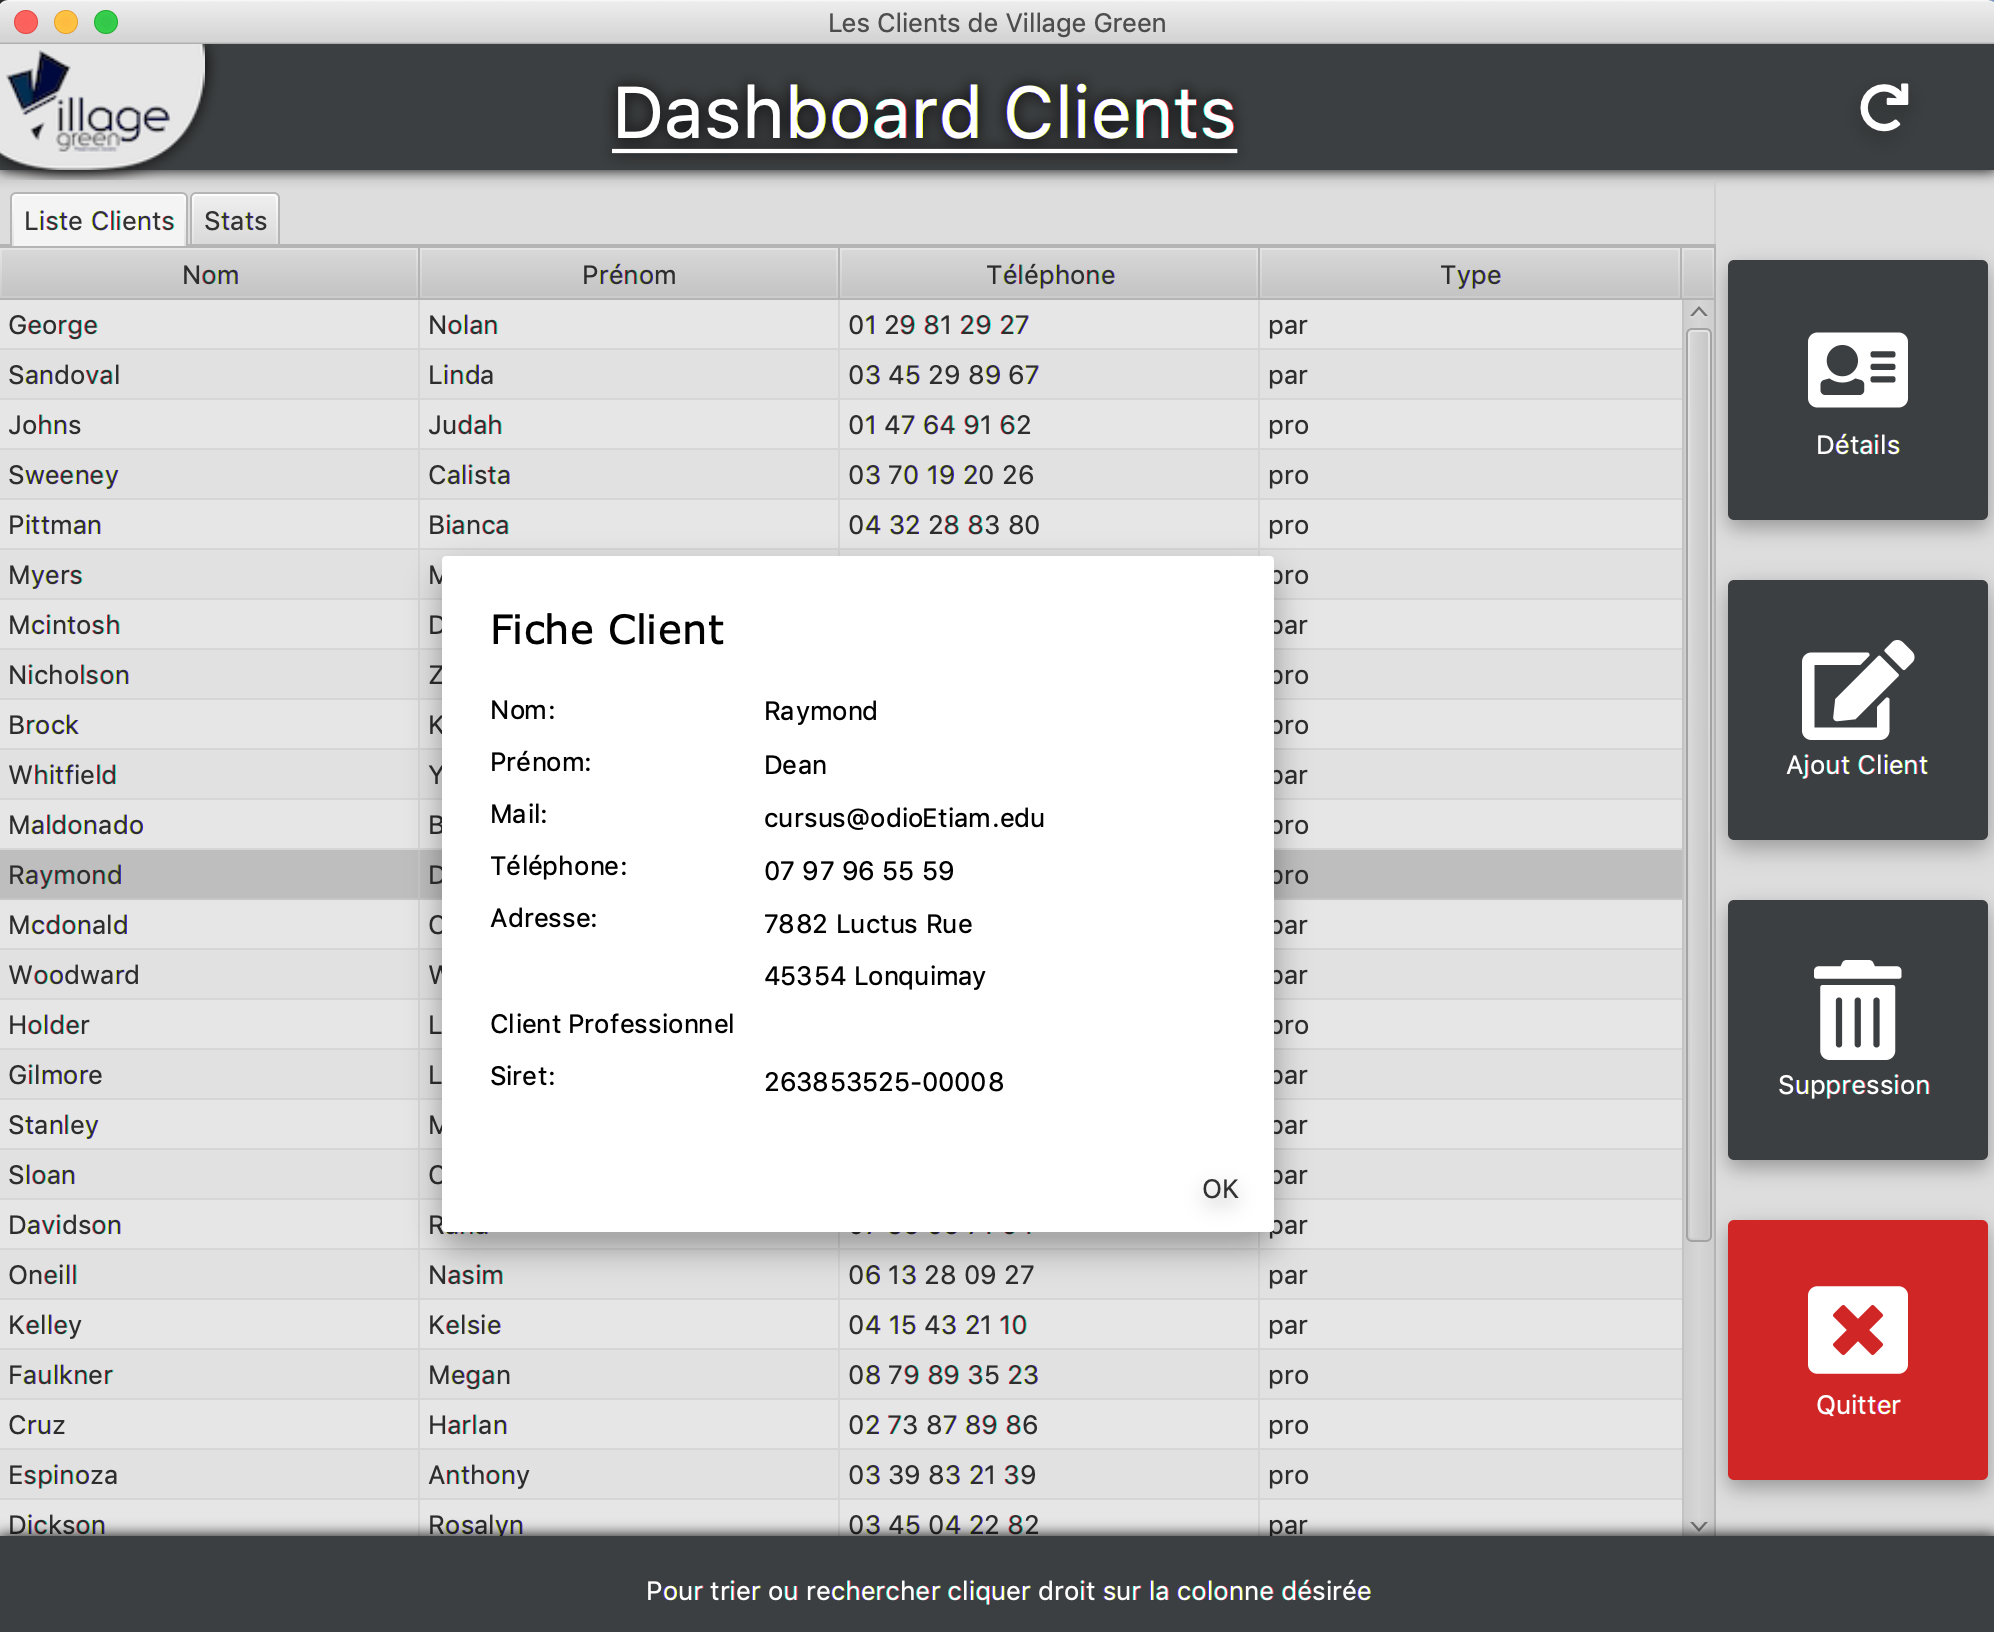Screen dimensions: 1994x1632
Task: Click the Faulkner name cell
Action: (x=209, y=1375)
